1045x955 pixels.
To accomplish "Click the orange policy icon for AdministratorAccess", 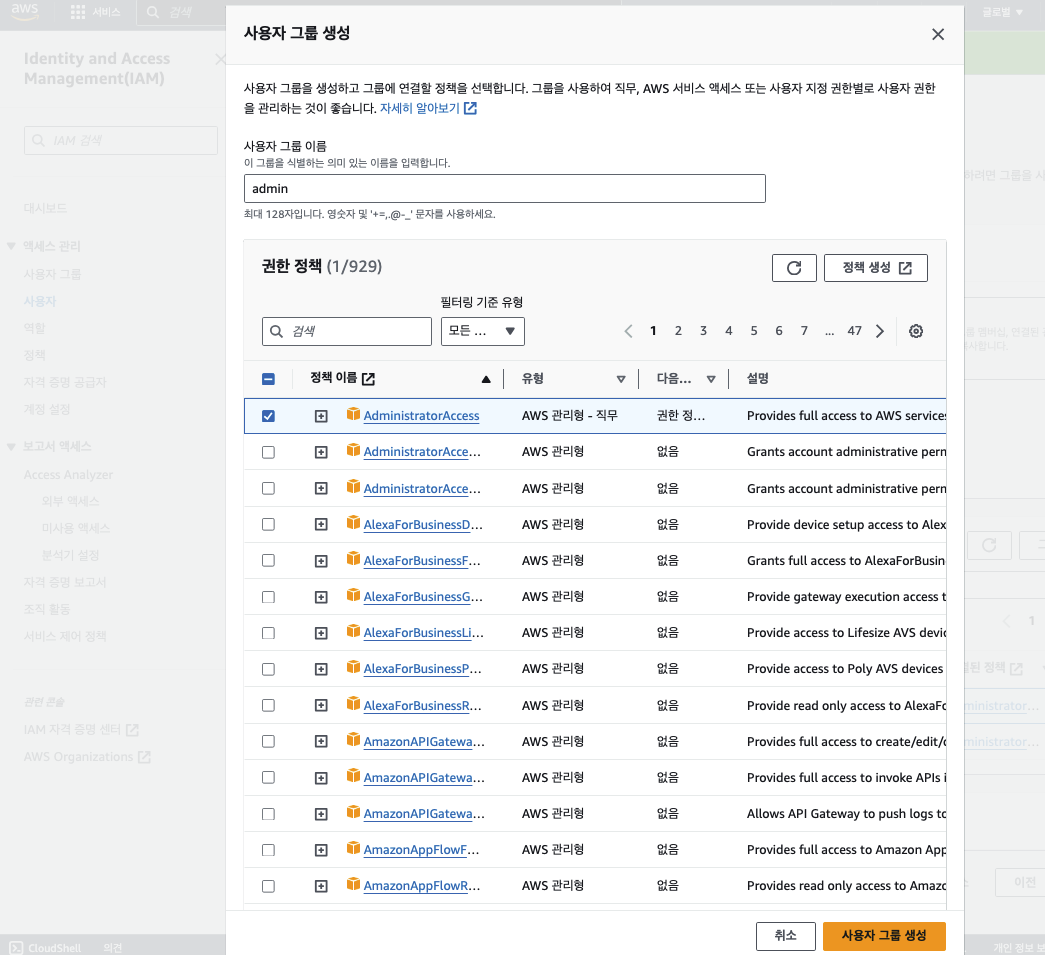I will pos(353,415).
